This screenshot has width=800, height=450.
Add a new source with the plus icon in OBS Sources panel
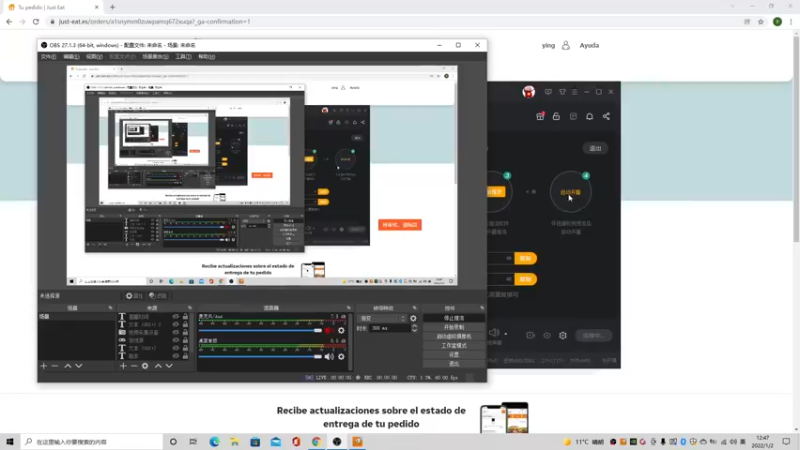tap(123, 366)
